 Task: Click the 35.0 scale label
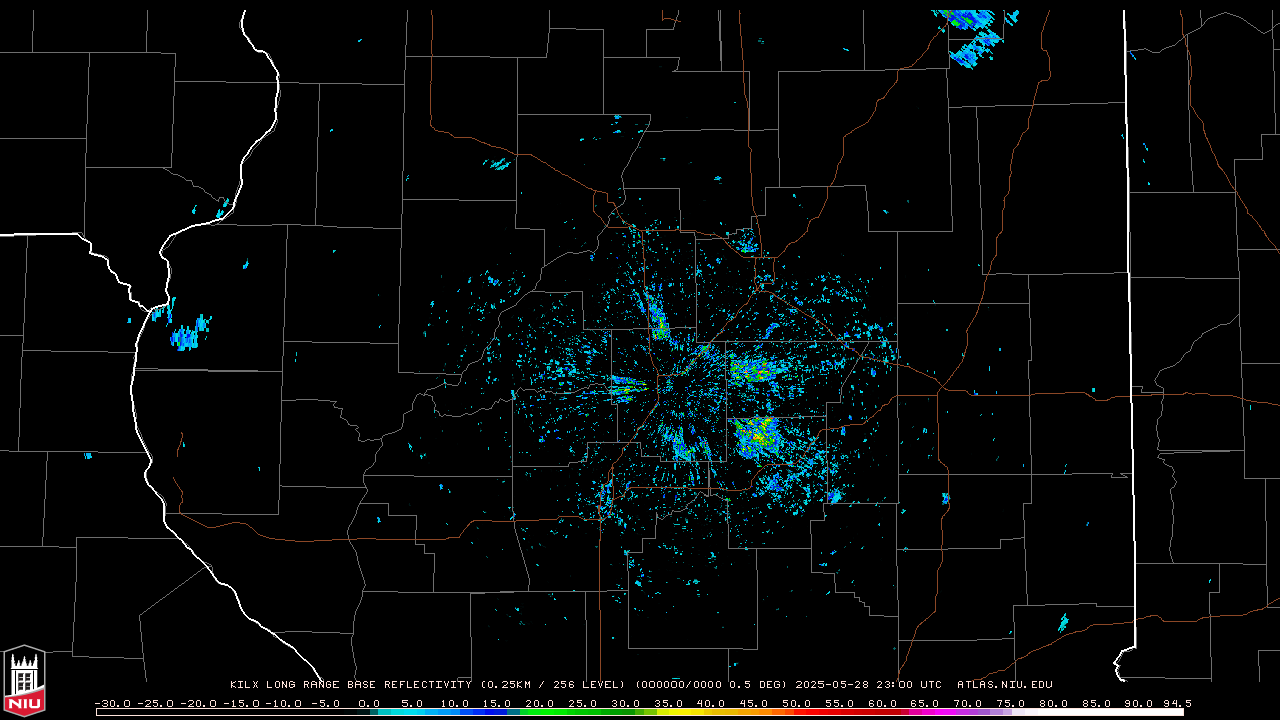(x=669, y=704)
